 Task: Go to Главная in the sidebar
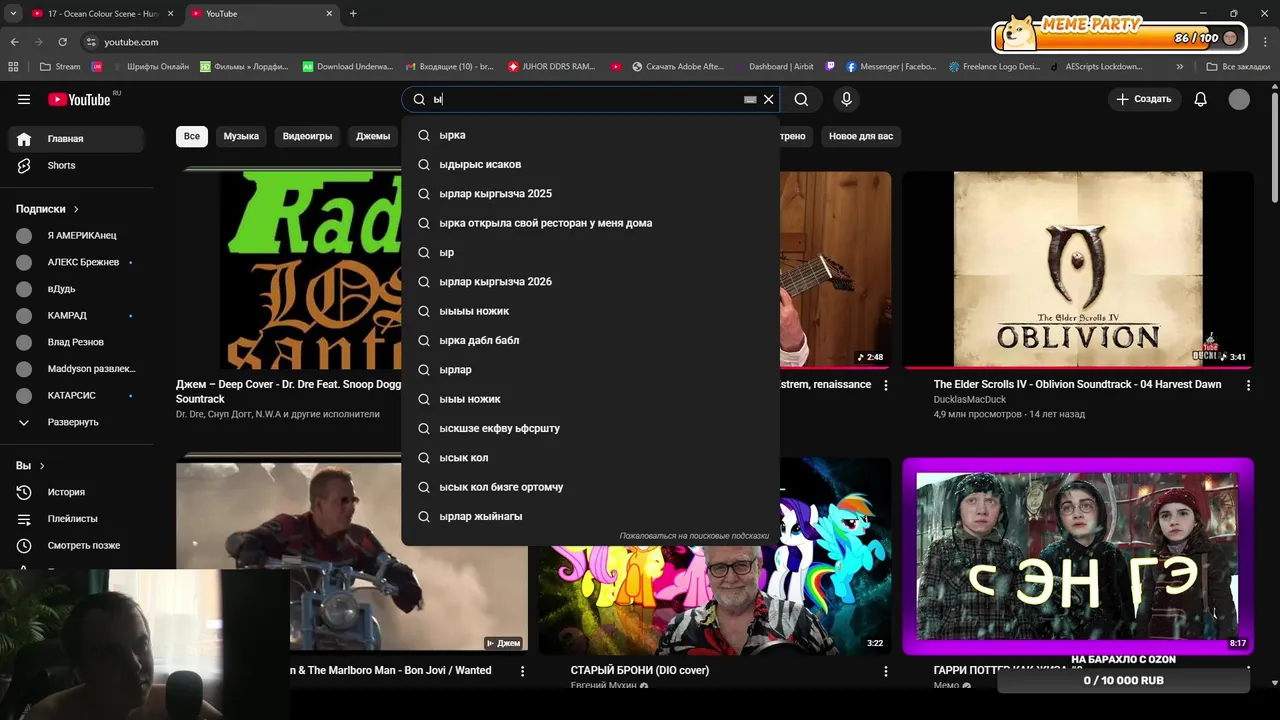77,139
